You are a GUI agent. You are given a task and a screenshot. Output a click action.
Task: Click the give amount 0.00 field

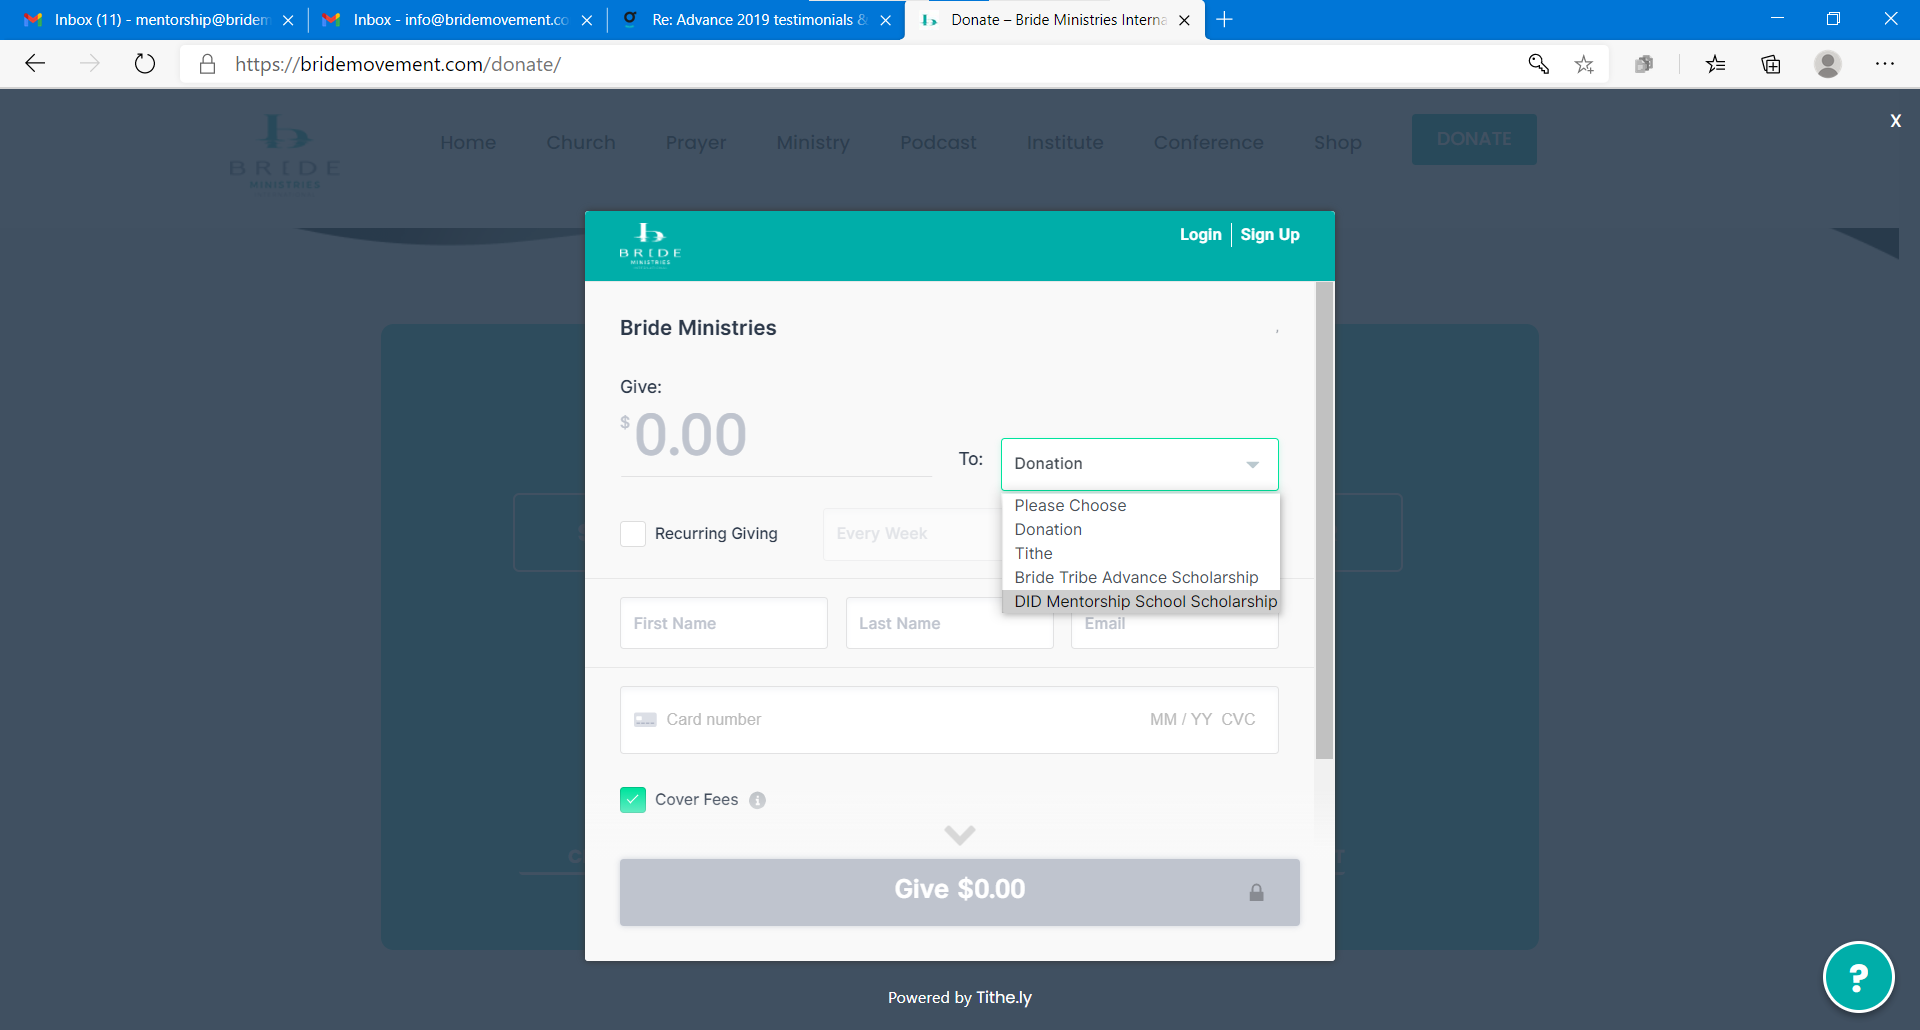coord(776,437)
